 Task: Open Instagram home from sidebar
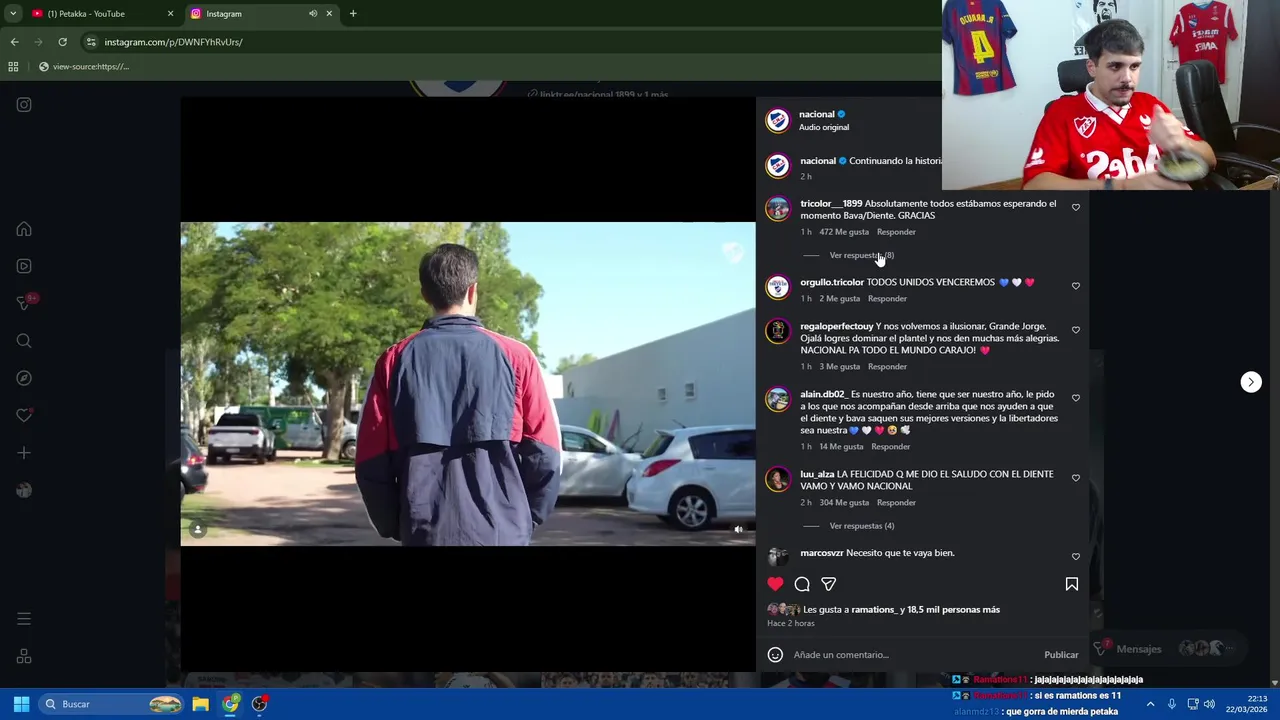pyautogui.click(x=24, y=229)
